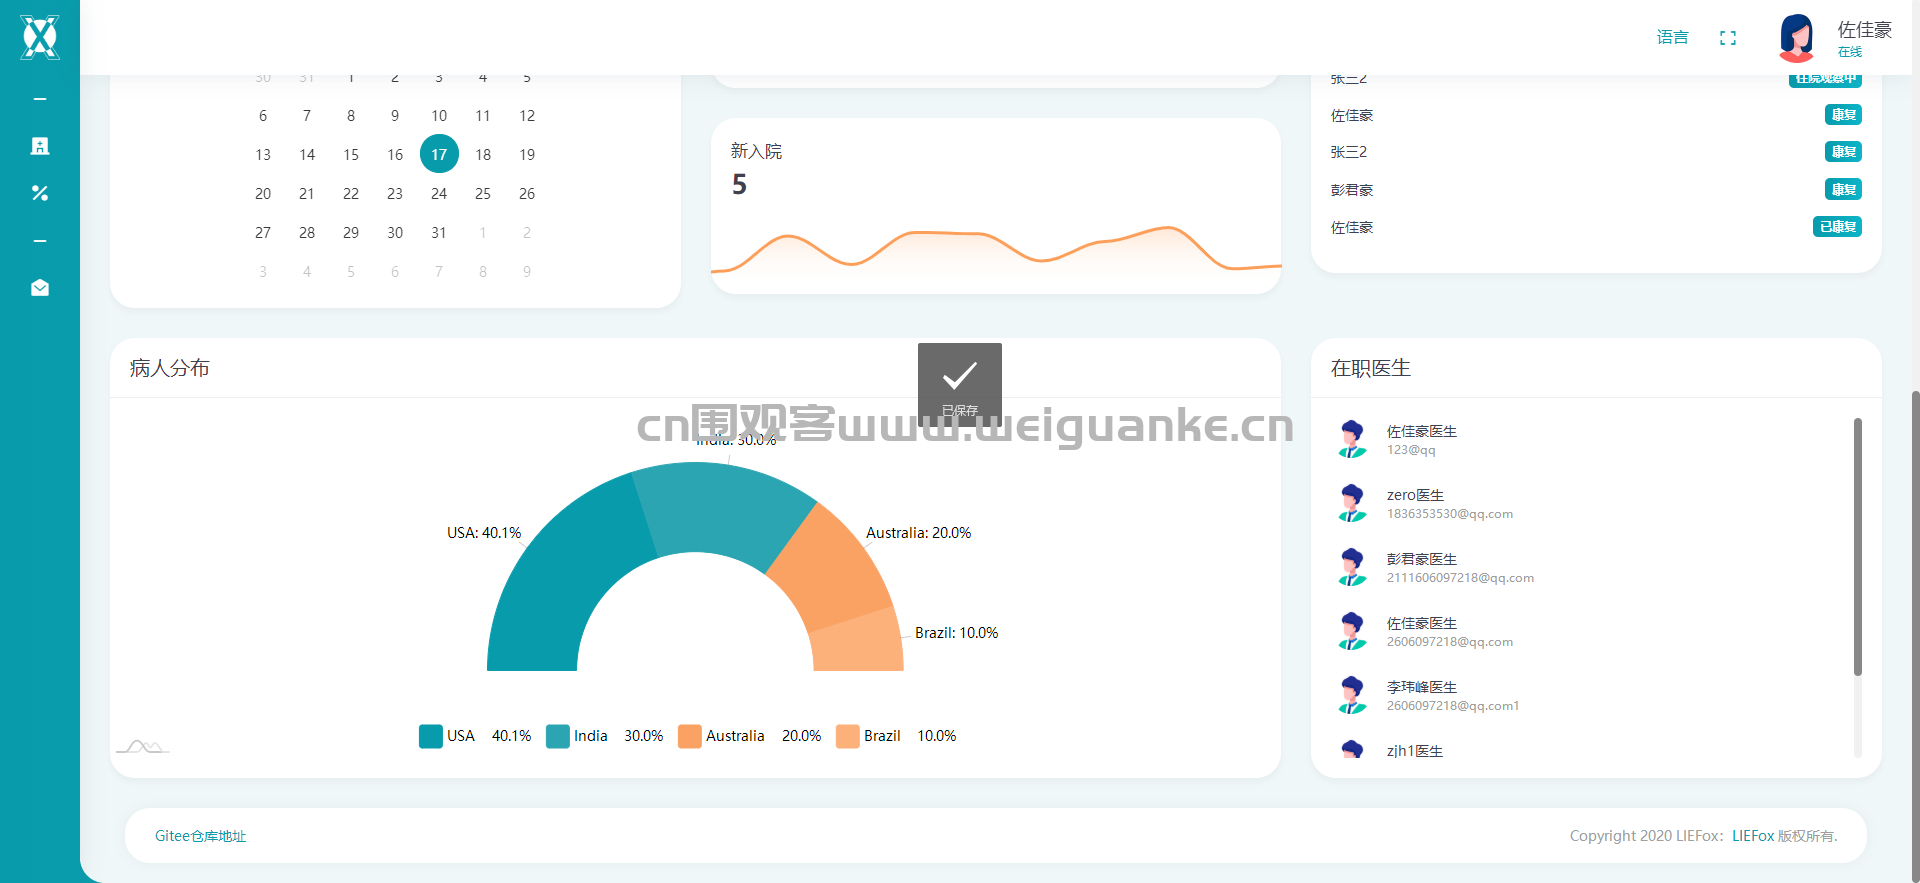
Task: Click the 已康复 status tag
Action: coord(1837,227)
